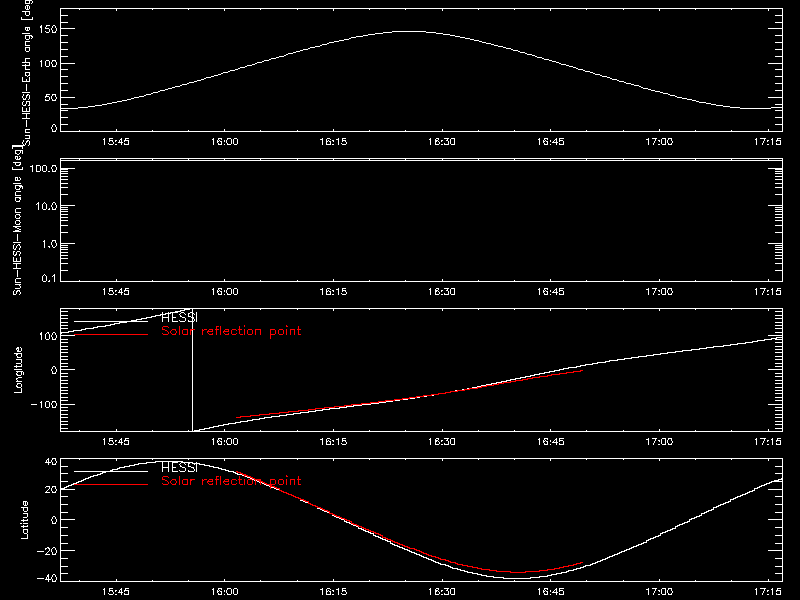Click the 16:15 time label under Earth angle plot
The height and width of the screenshot is (600, 800).
point(333,142)
